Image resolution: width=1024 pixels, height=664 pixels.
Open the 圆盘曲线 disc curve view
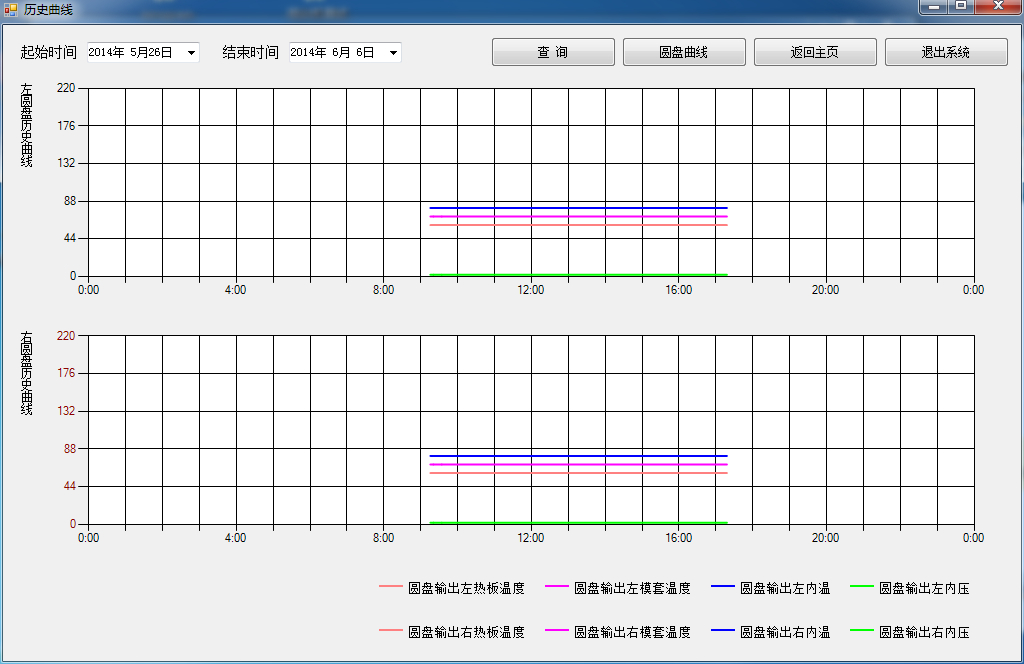coord(684,52)
